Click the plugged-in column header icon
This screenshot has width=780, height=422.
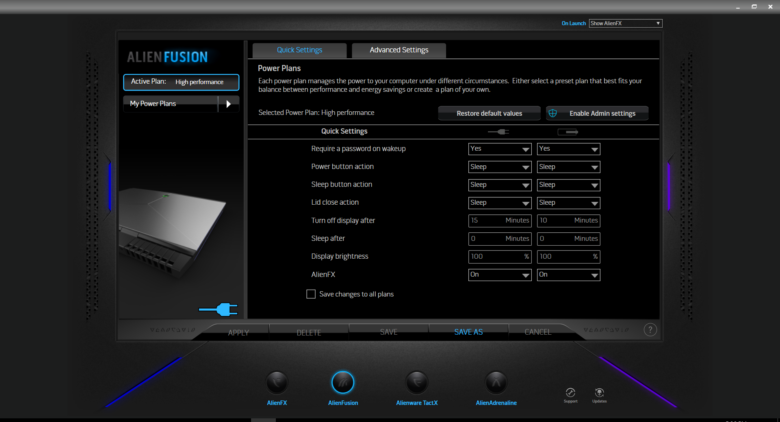click(498, 132)
